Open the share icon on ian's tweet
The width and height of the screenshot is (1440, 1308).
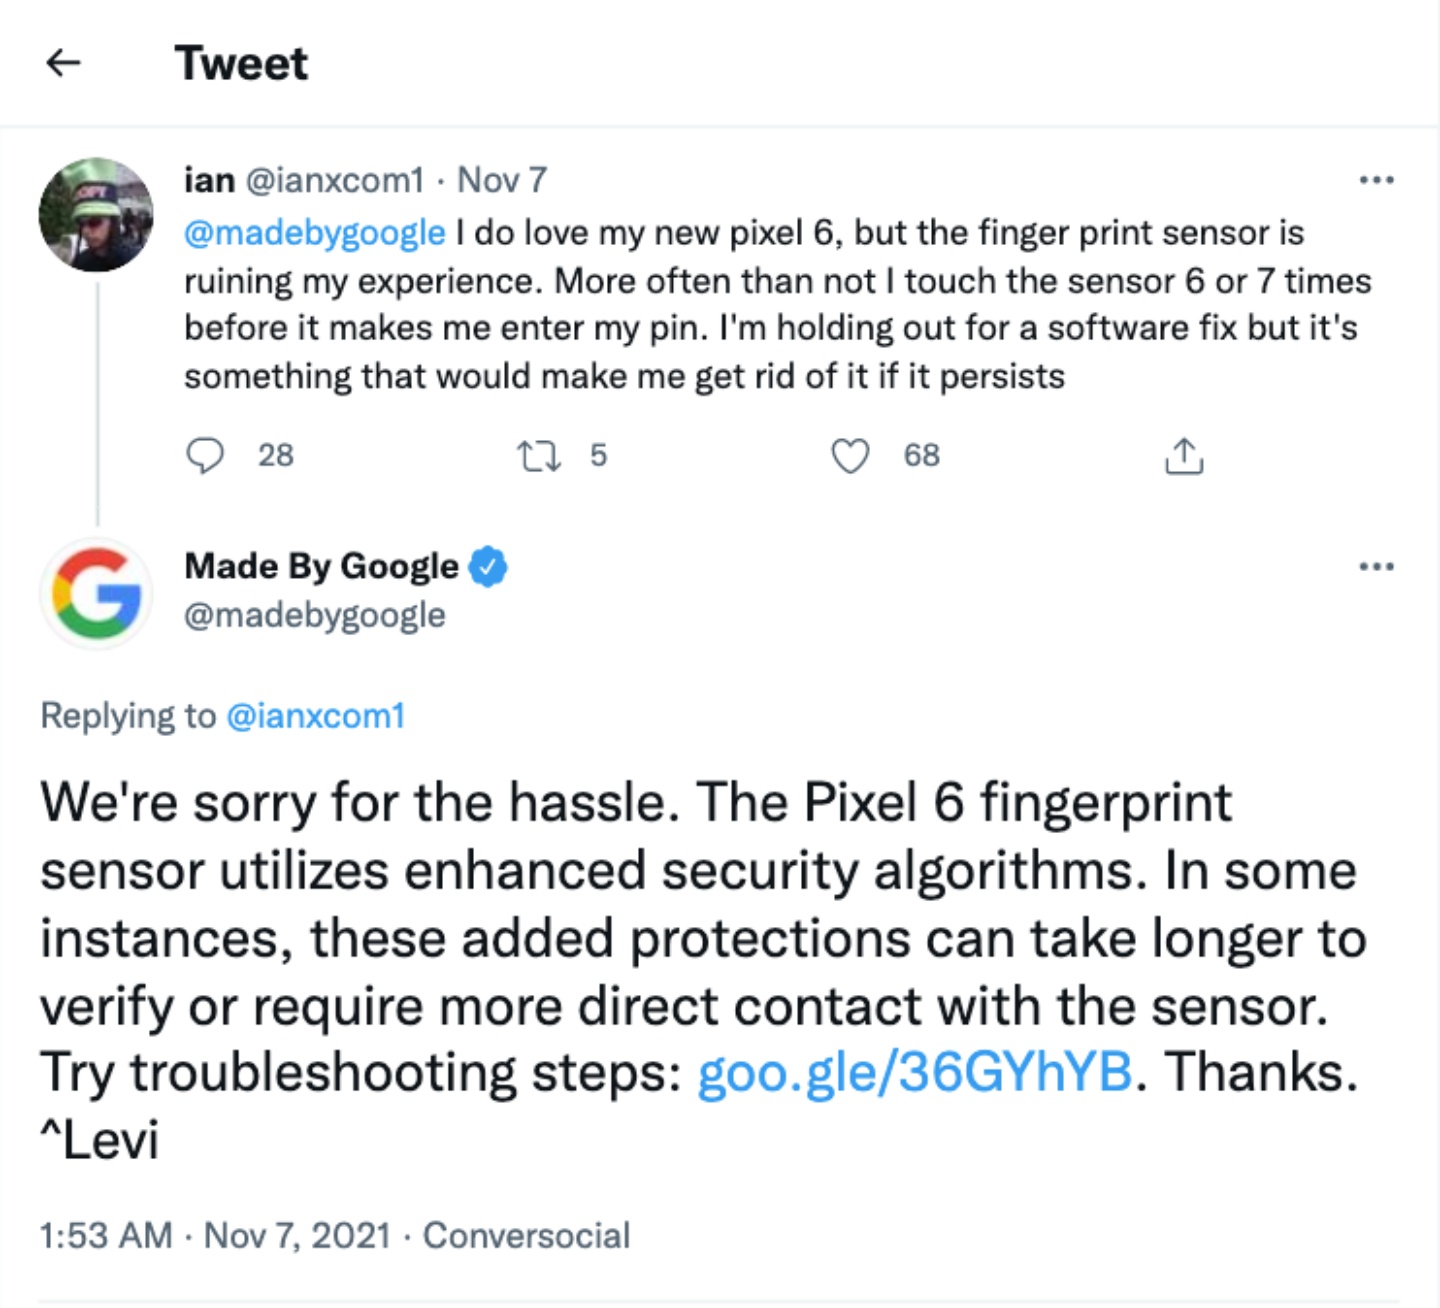coord(1185,455)
